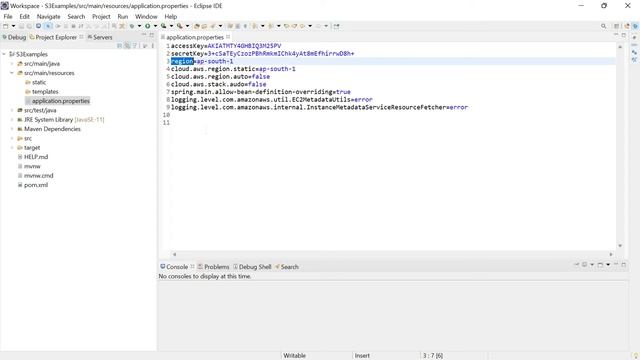Open the Debug configurations dropdown arrow
Viewport: 640px width, 360px height.
(x=139, y=26)
